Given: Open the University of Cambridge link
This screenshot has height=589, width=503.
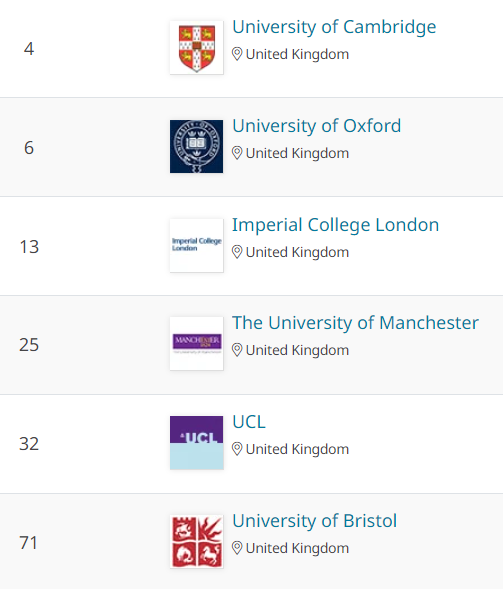Looking at the screenshot, I should [x=334, y=27].
